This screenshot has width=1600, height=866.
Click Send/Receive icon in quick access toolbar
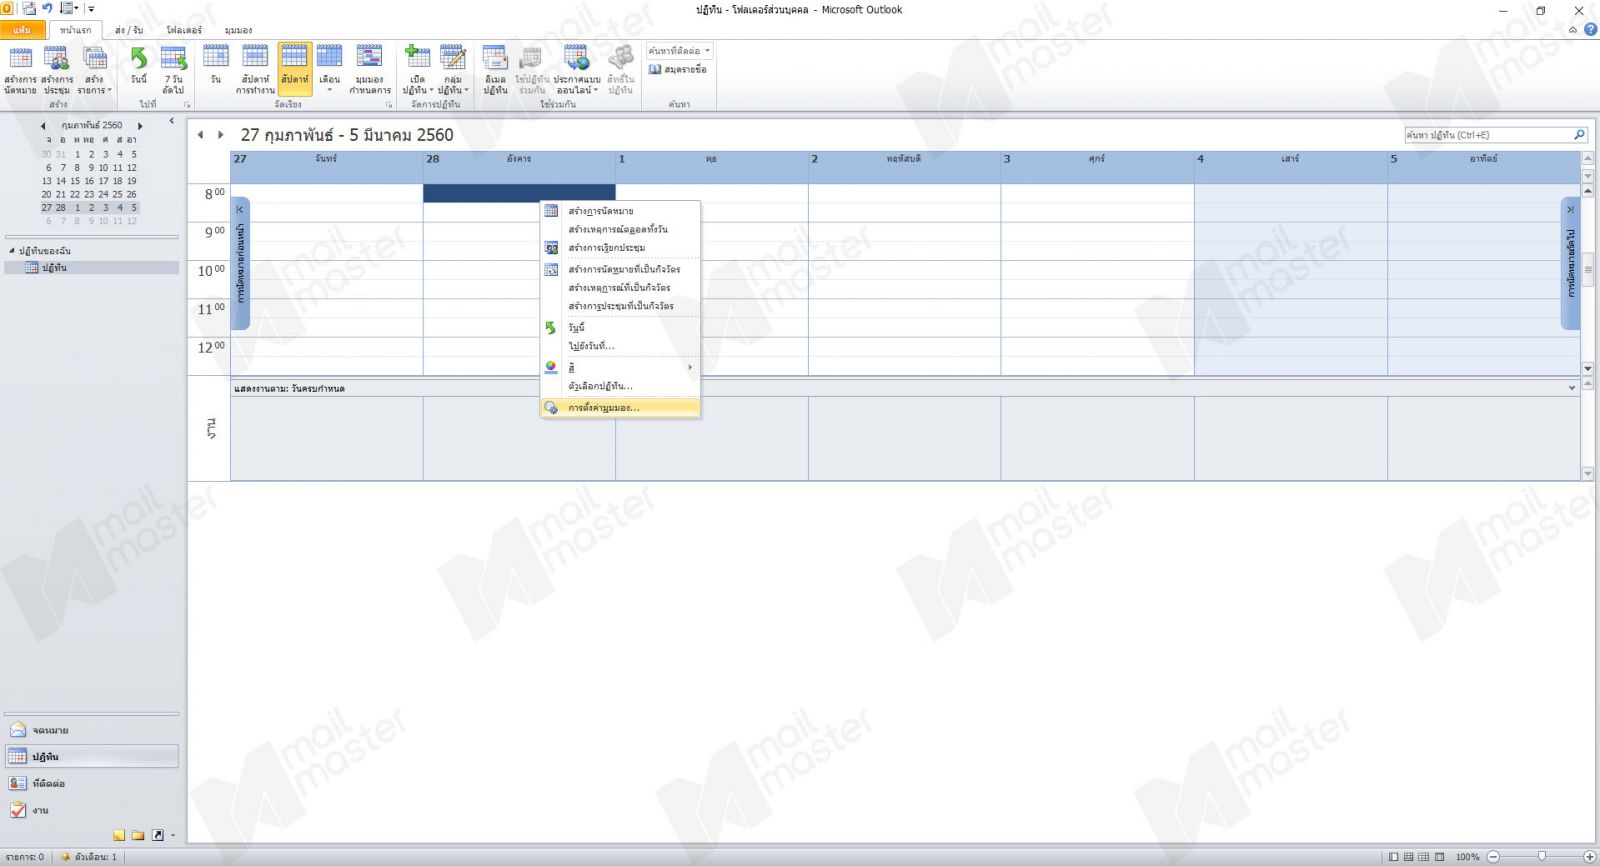click(x=28, y=8)
